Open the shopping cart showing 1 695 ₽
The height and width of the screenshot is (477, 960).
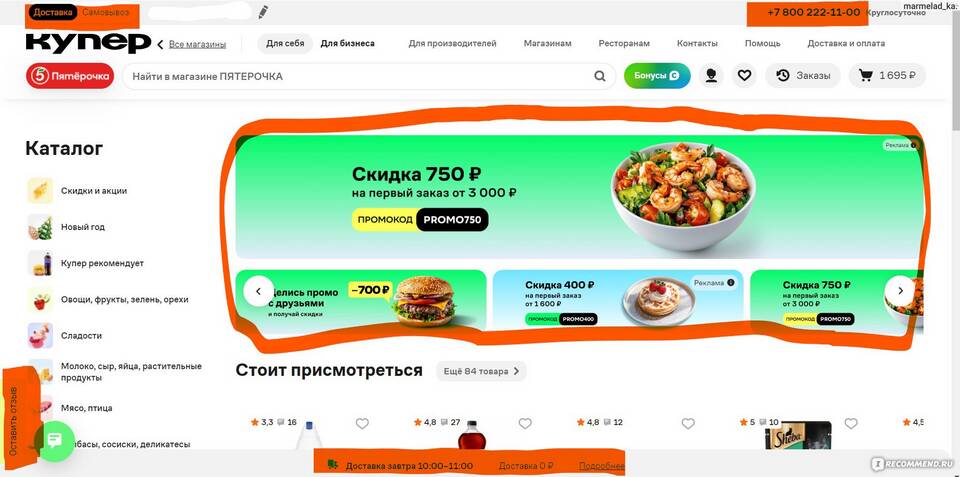pyautogui.click(x=887, y=75)
